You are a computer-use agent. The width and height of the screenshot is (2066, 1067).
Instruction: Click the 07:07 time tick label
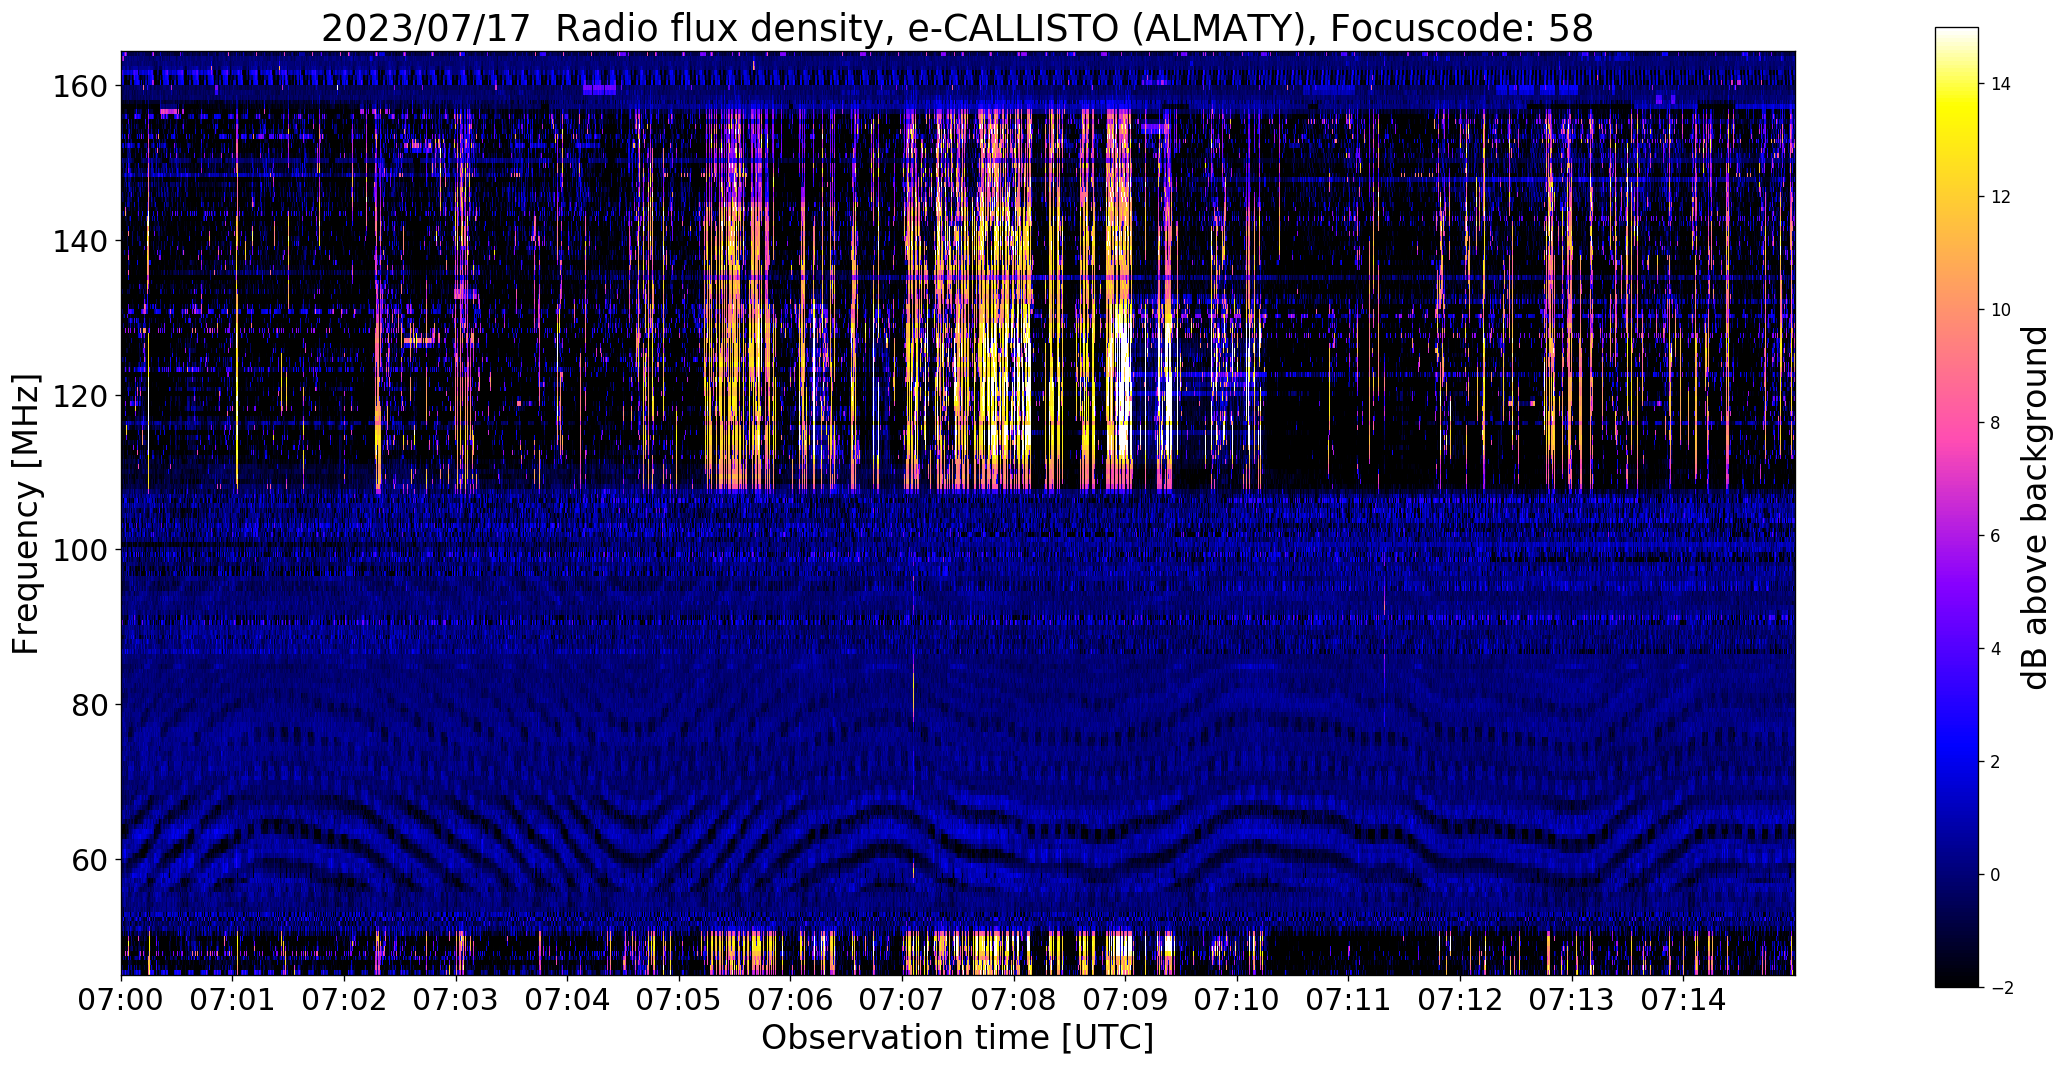coord(903,999)
